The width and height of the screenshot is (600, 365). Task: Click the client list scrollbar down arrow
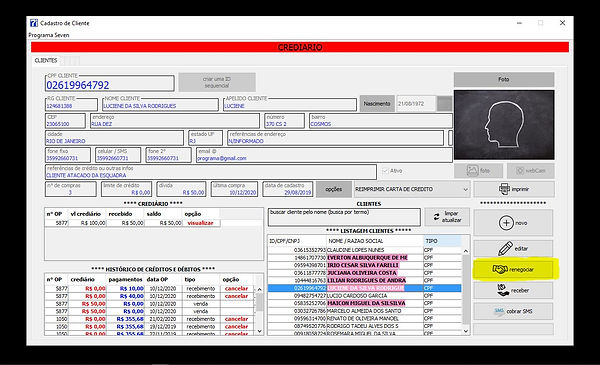[x=466, y=331]
